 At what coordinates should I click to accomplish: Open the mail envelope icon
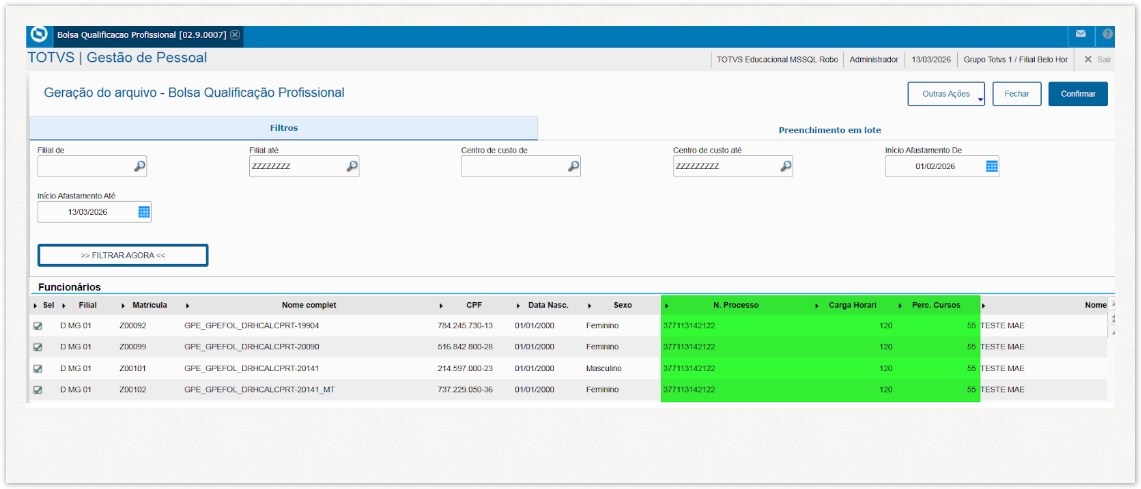[1081, 34]
